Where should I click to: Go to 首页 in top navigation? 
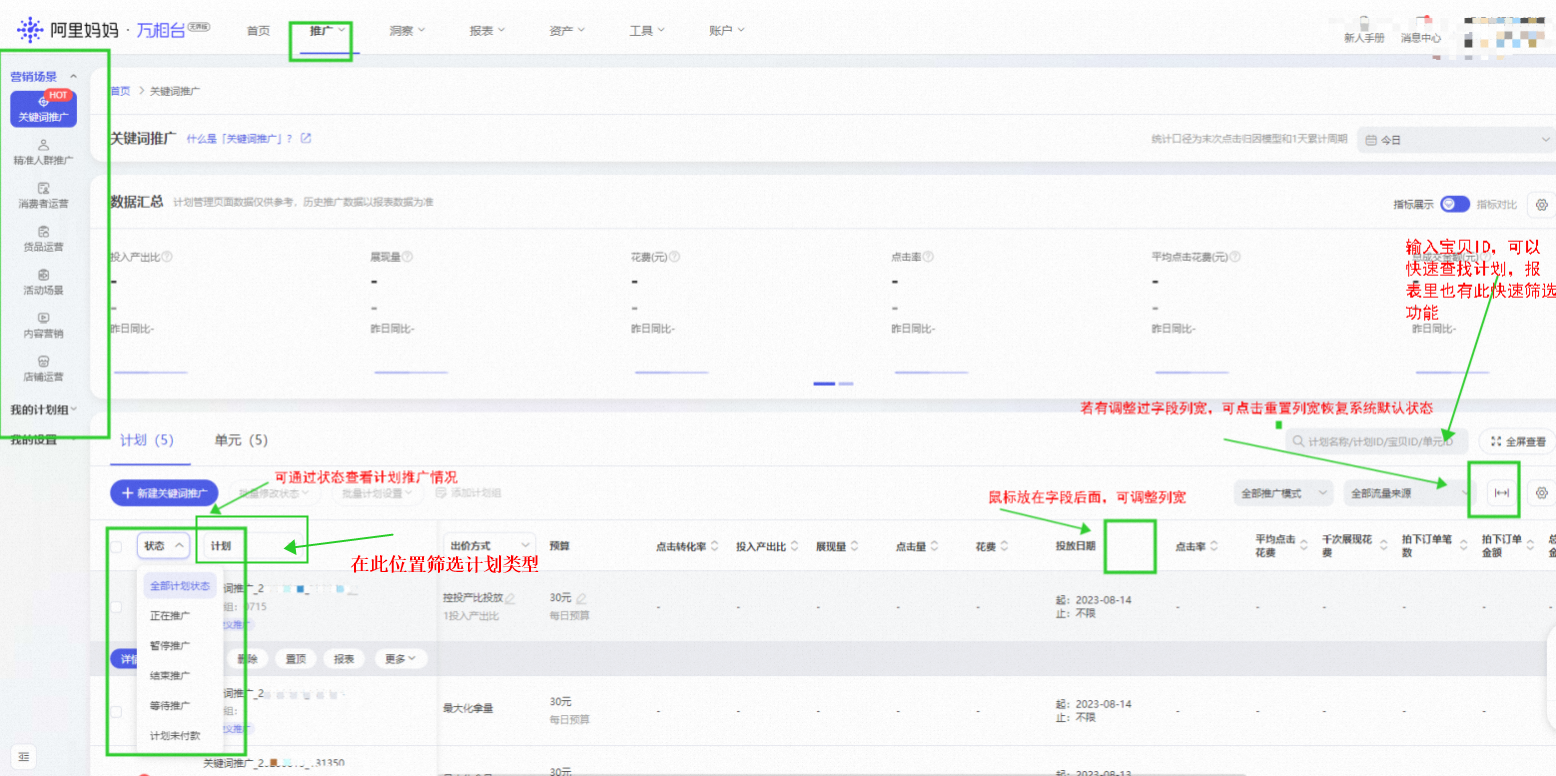pyautogui.click(x=258, y=31)
